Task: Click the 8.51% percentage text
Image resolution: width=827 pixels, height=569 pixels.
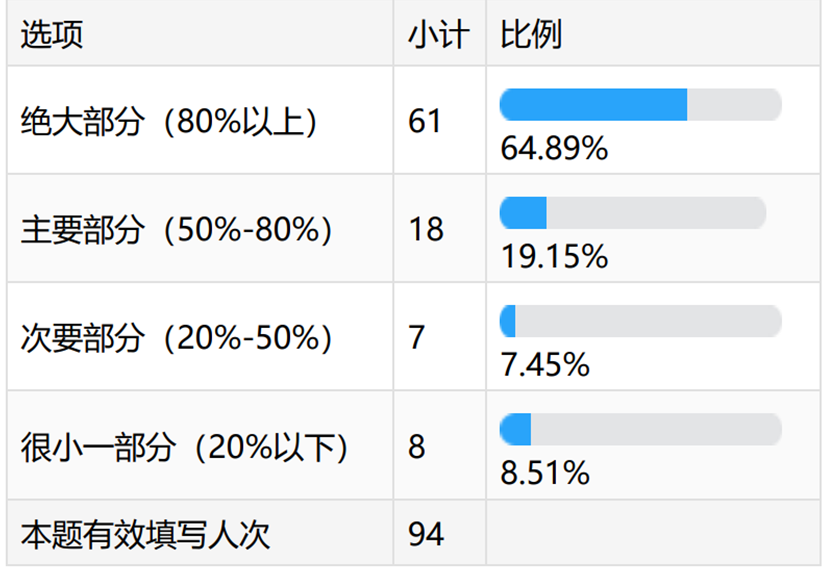Action: (x=544, y=473)
